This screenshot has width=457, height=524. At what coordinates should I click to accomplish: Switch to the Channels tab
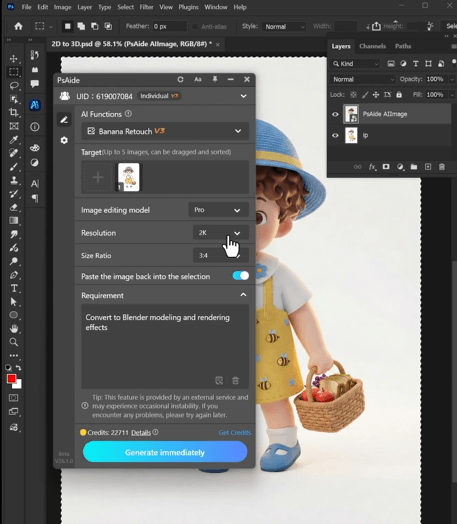(x=372, y=46)
